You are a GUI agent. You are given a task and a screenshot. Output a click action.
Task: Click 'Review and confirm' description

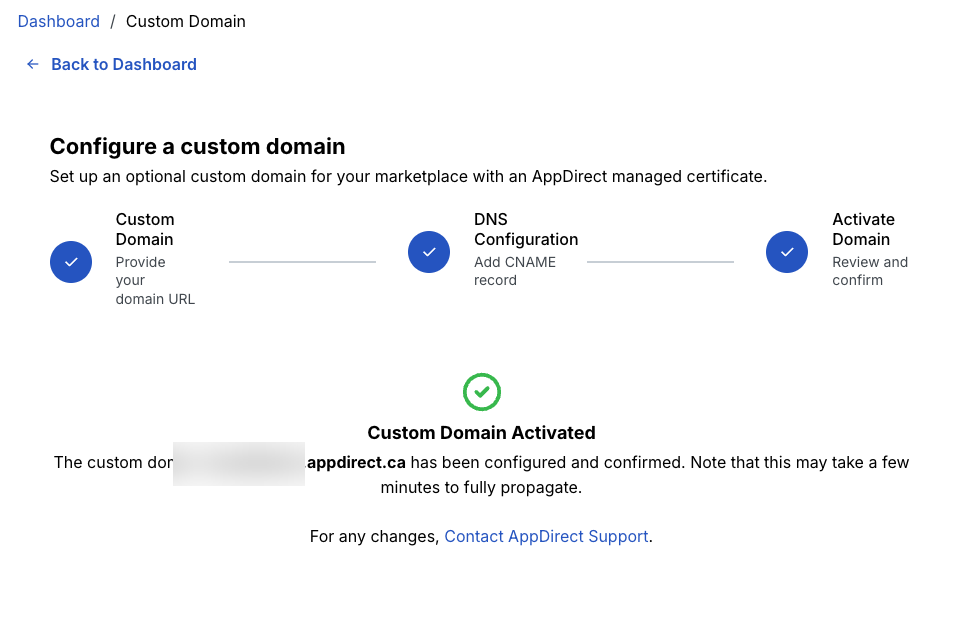(x=870, y=271)
